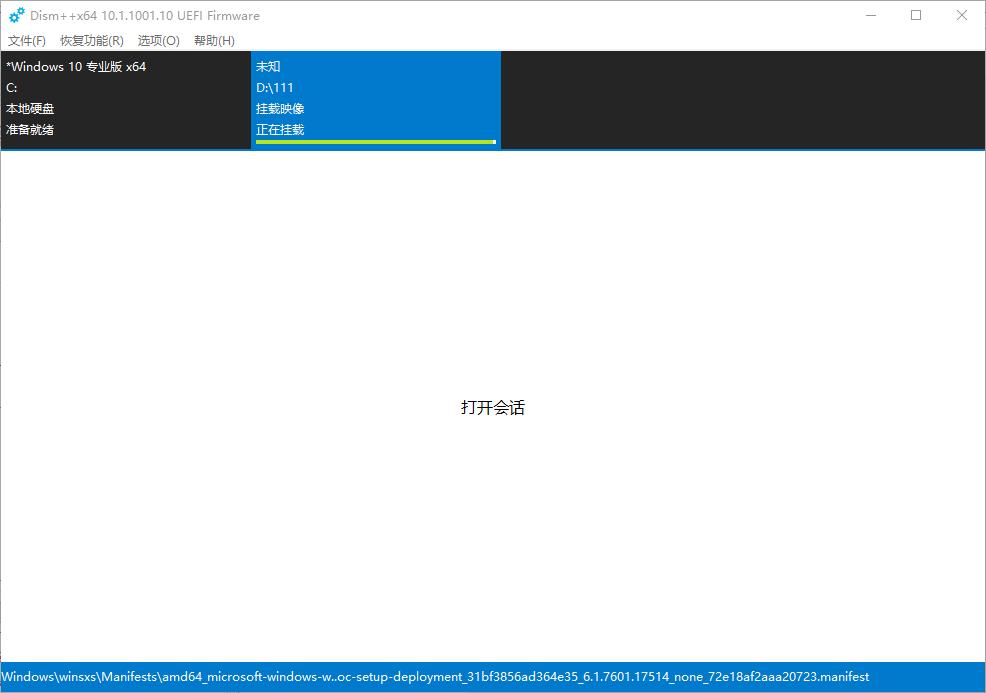This screenshot has width=986, height=693.
Task: Open the 恢复功能(R) menu
Action: click(x=90, y=40)
